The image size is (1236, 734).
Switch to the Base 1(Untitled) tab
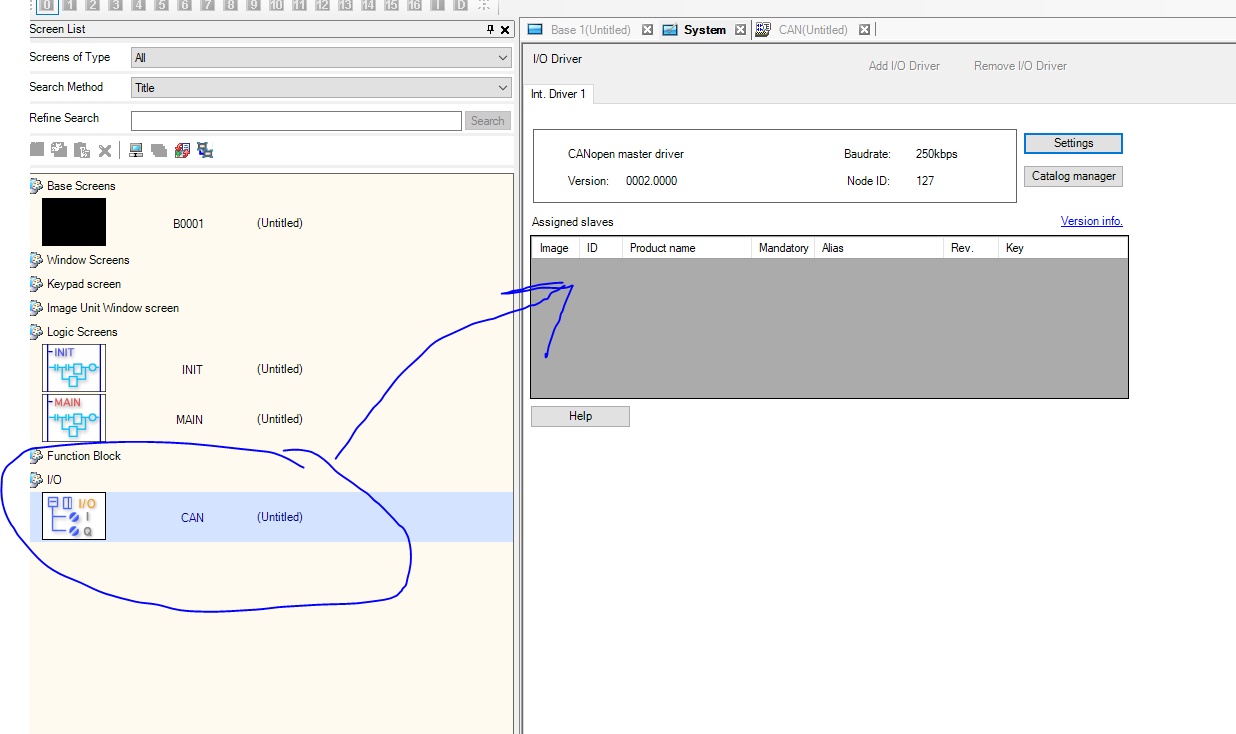tap(590, 30)
